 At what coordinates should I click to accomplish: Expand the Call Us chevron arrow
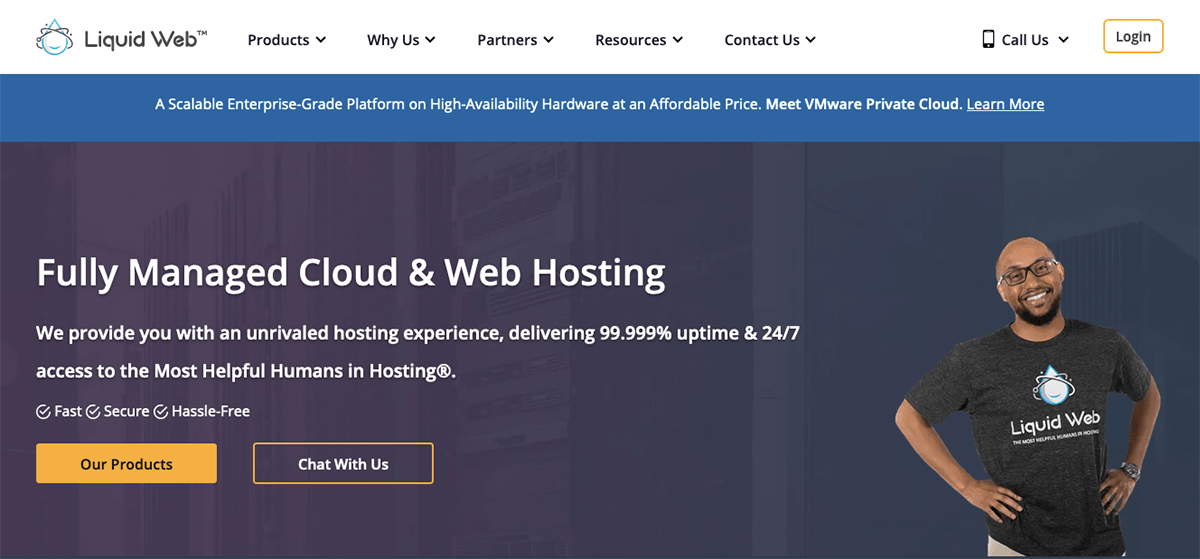1063,40
